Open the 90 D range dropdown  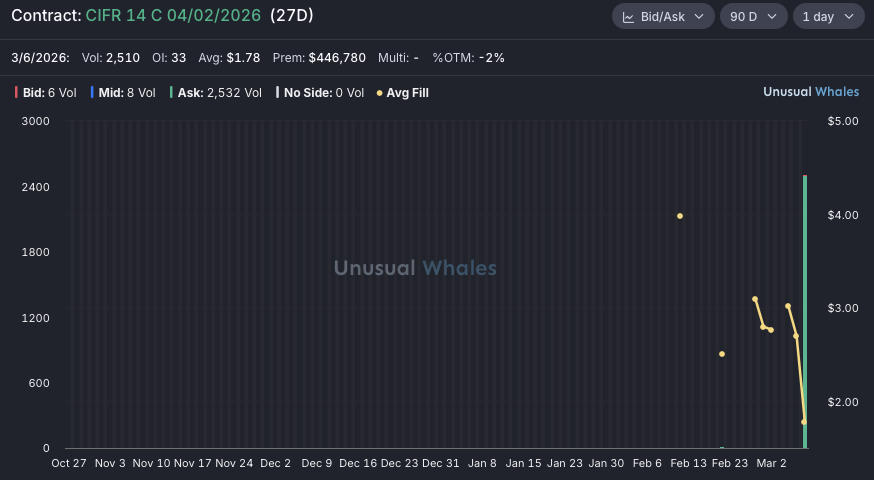point(753,17)
